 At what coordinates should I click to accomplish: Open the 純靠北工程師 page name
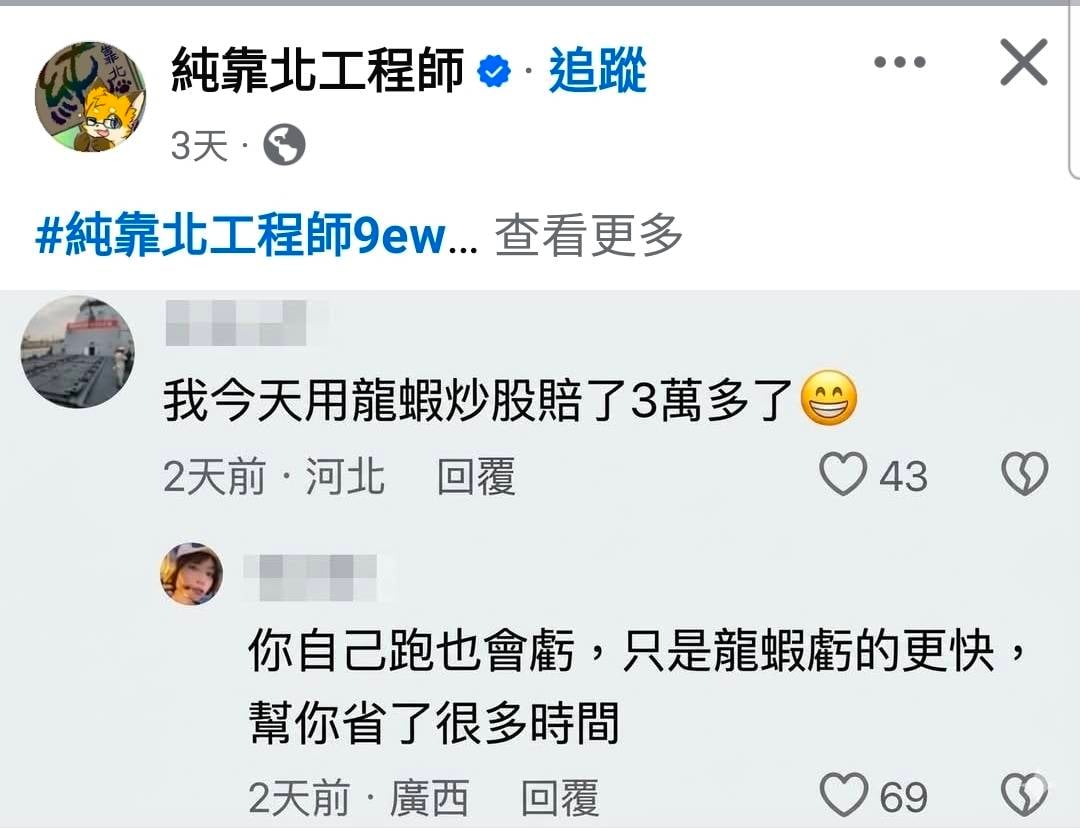318,70
